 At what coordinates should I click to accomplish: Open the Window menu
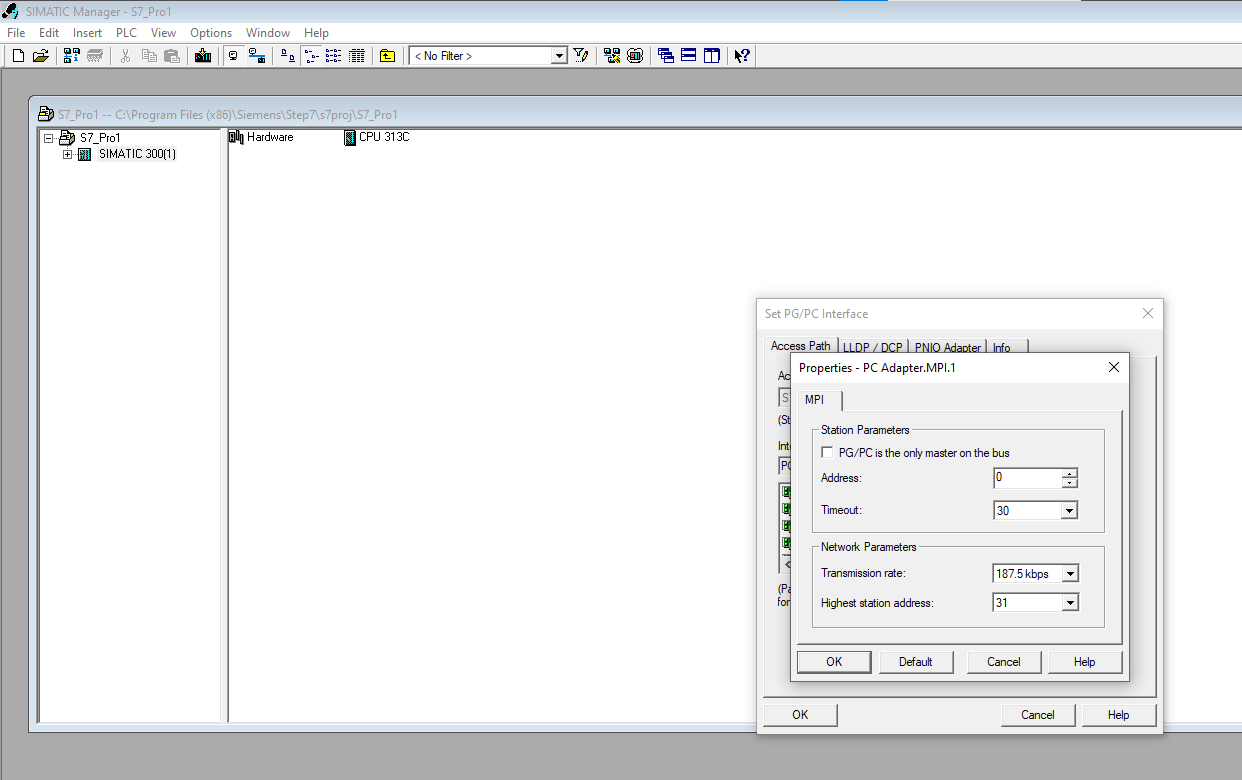(x=268, y=33)
